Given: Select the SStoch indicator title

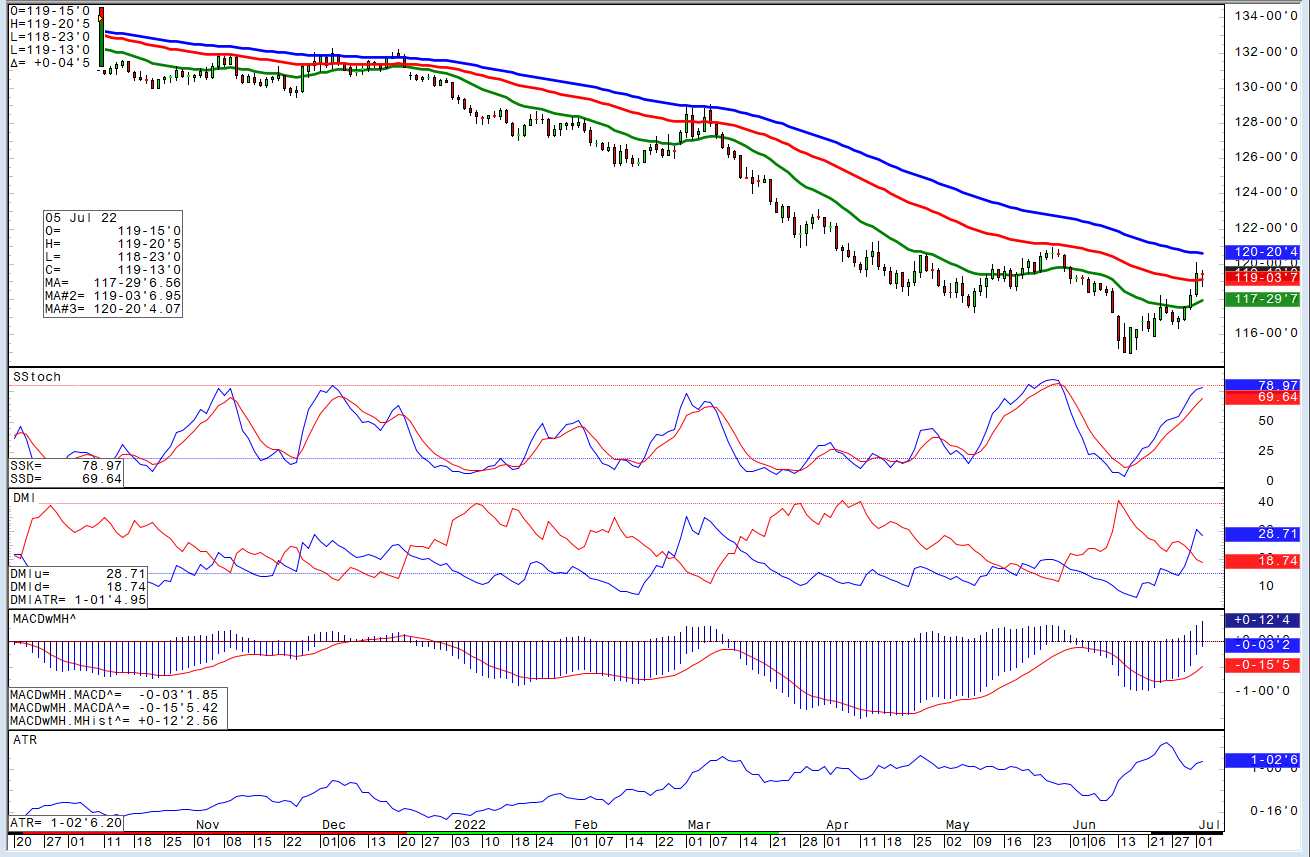Looking at the screenshot, I should 36,377.
